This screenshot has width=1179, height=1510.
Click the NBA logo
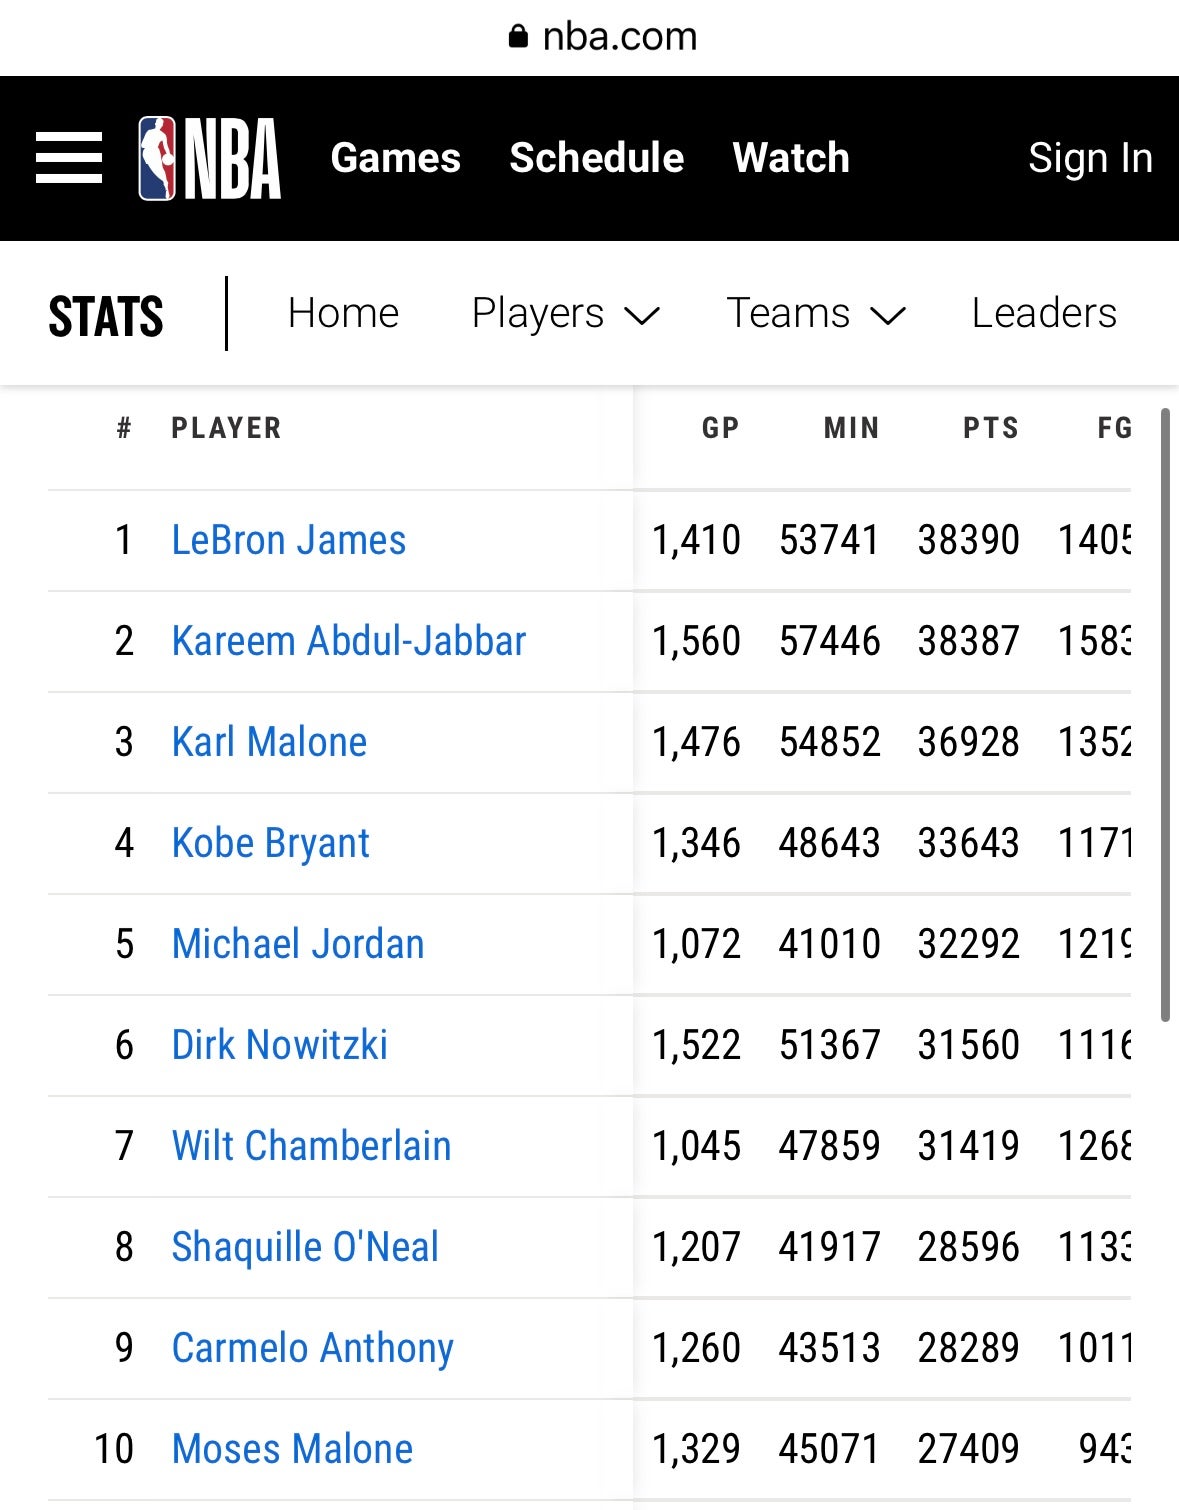pyautogui.click(x=210, y=158)
